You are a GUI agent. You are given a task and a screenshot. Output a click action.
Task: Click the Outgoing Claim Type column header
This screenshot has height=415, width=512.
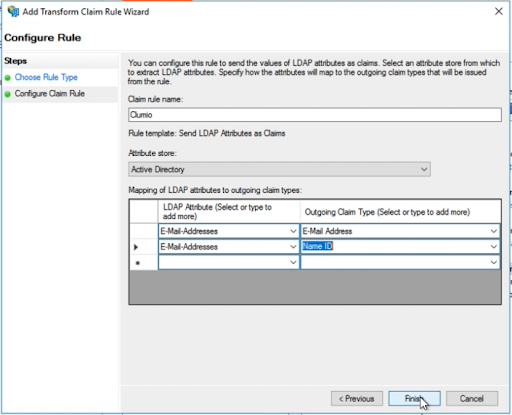point(400,212)
